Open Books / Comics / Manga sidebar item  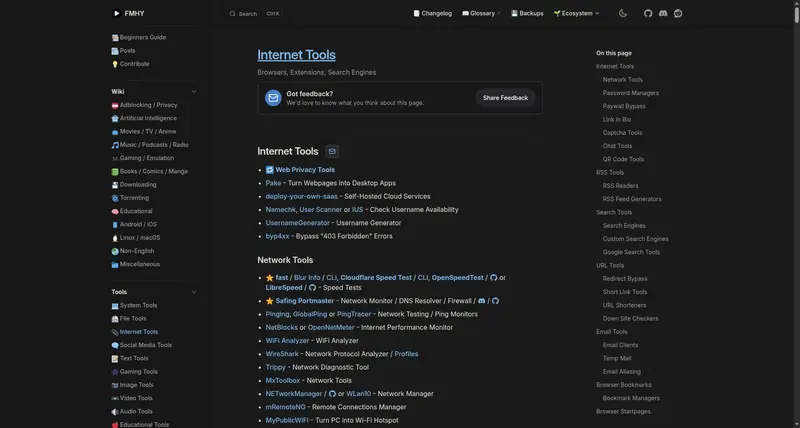(x=149, y=171)
